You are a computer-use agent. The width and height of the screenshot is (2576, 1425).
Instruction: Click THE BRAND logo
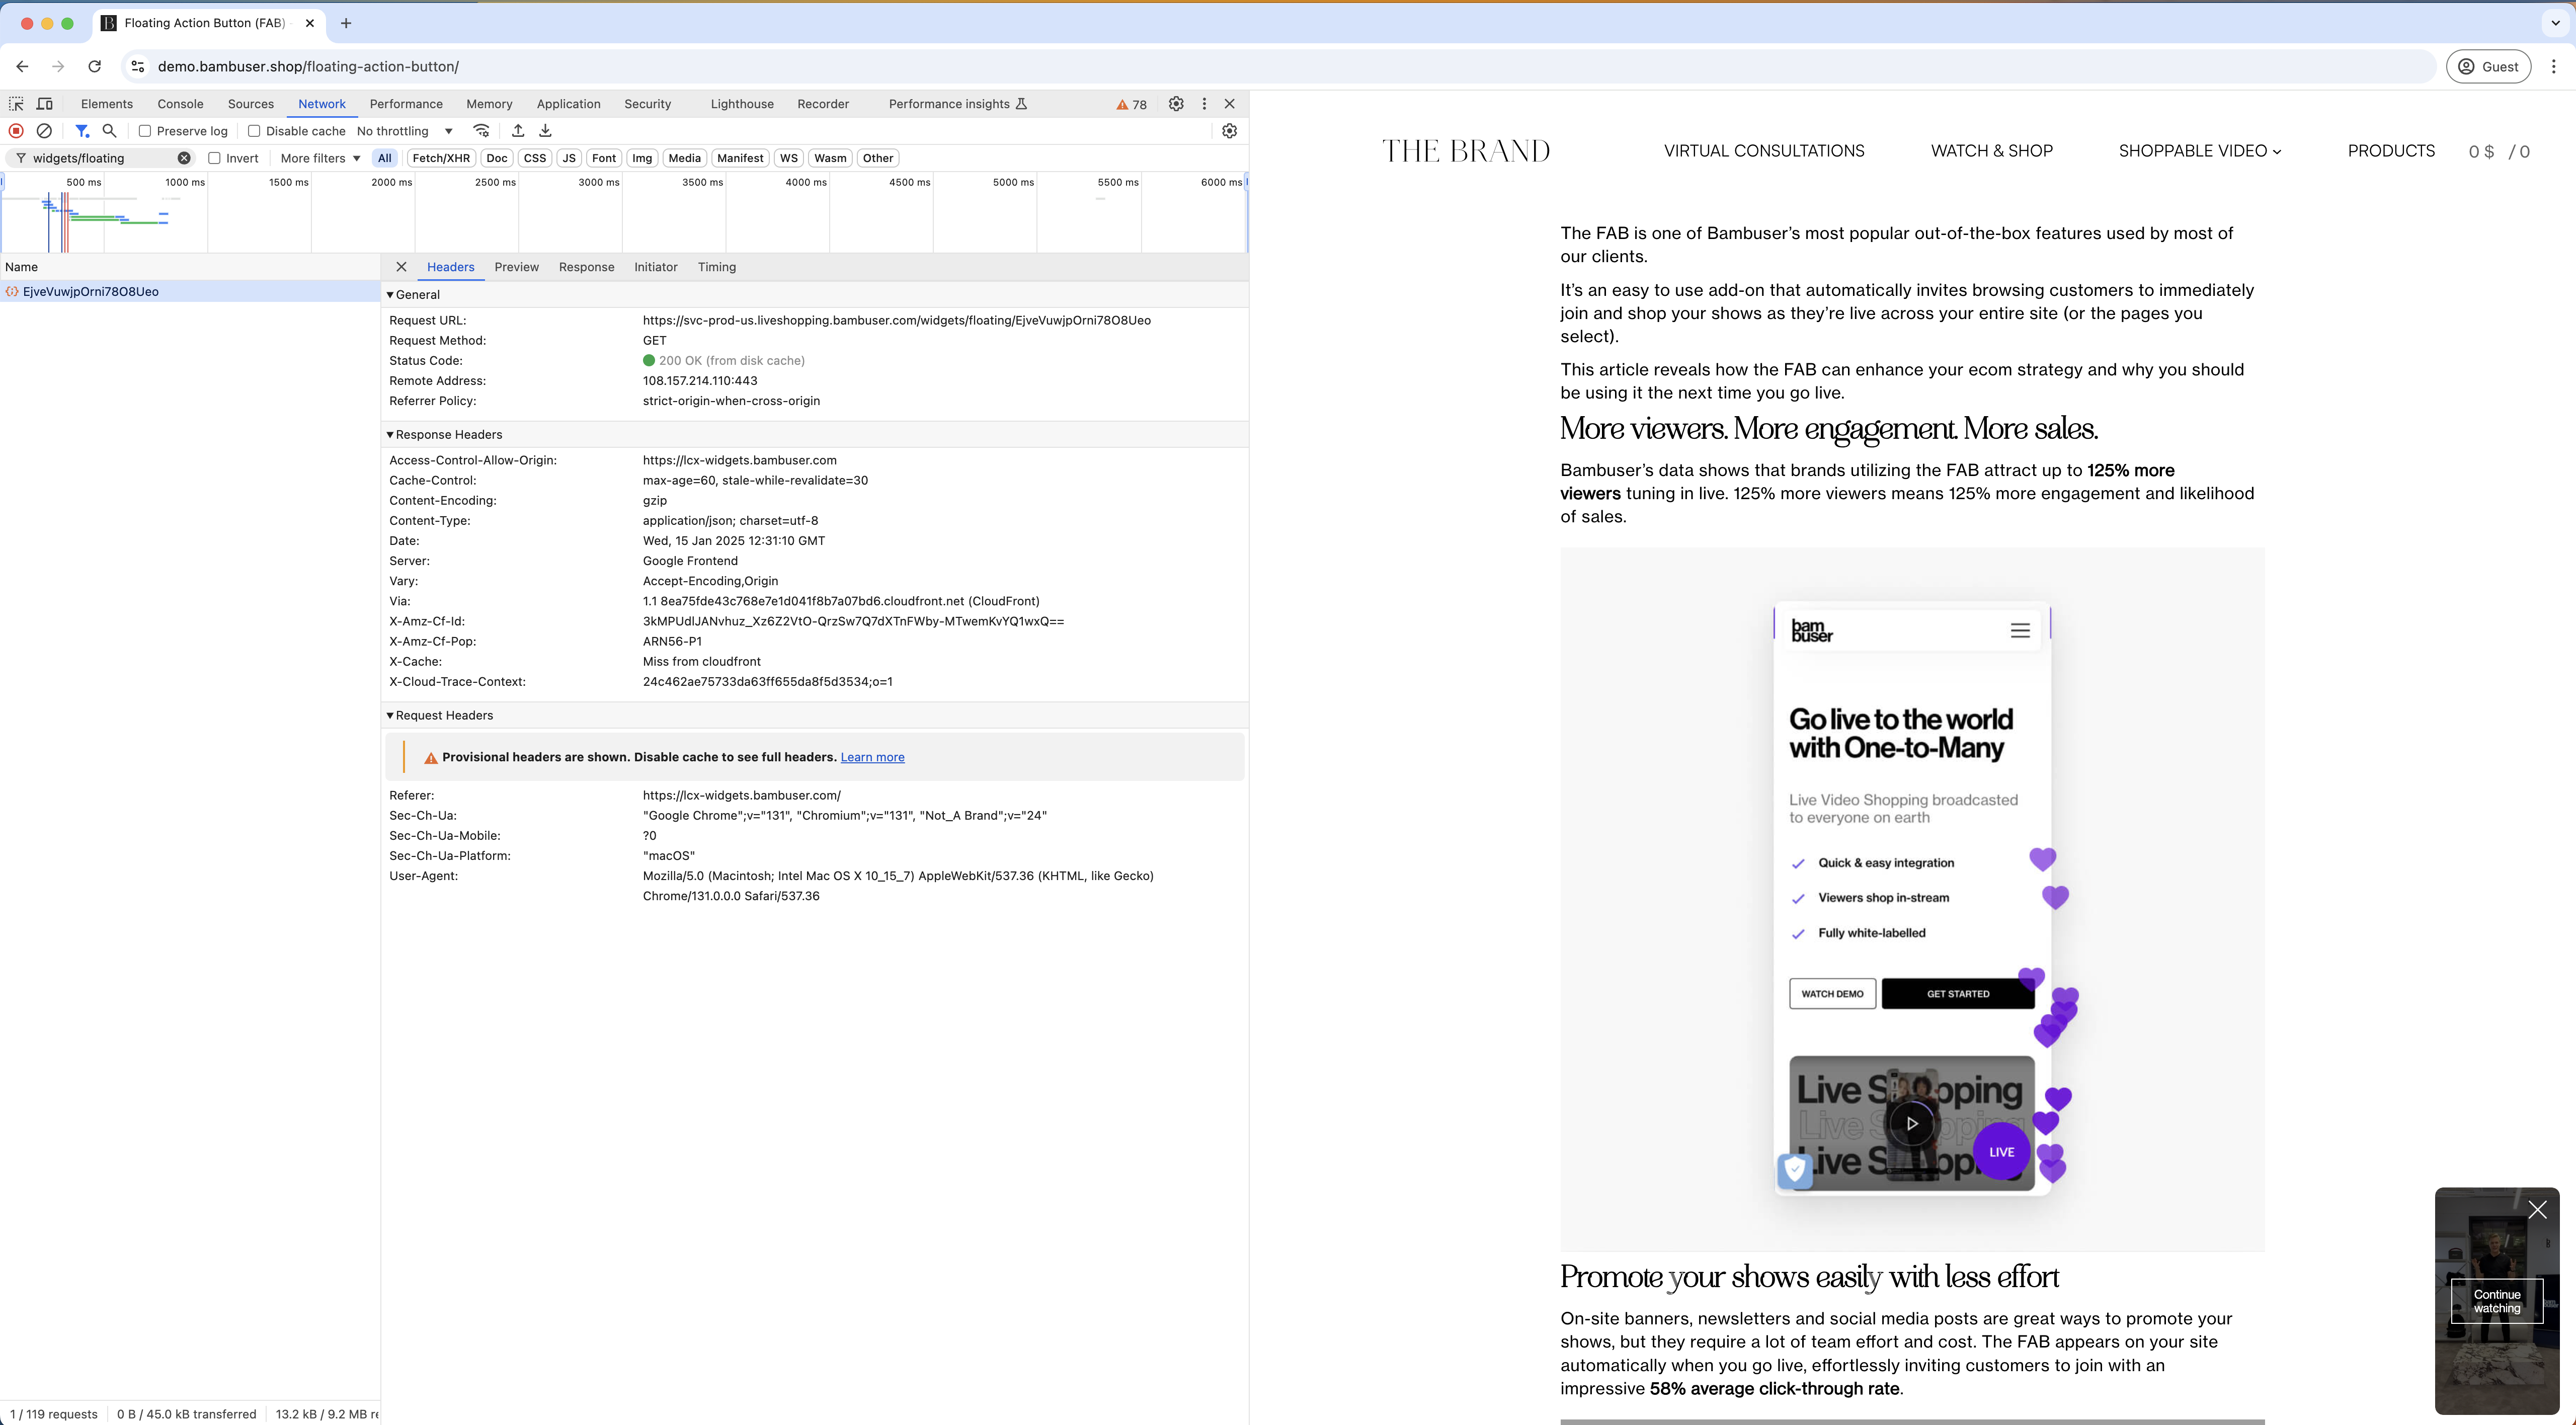point(1466,151)
